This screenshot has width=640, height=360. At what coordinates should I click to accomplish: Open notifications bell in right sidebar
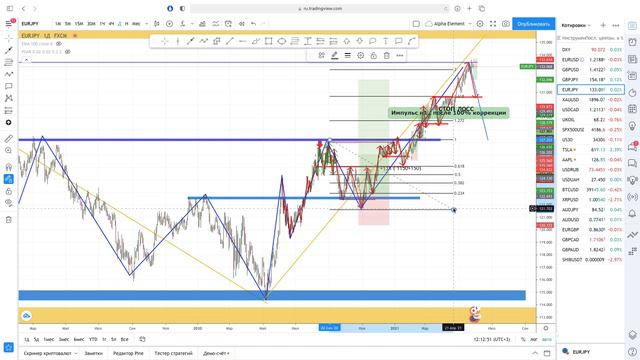(x=632, y=213)
